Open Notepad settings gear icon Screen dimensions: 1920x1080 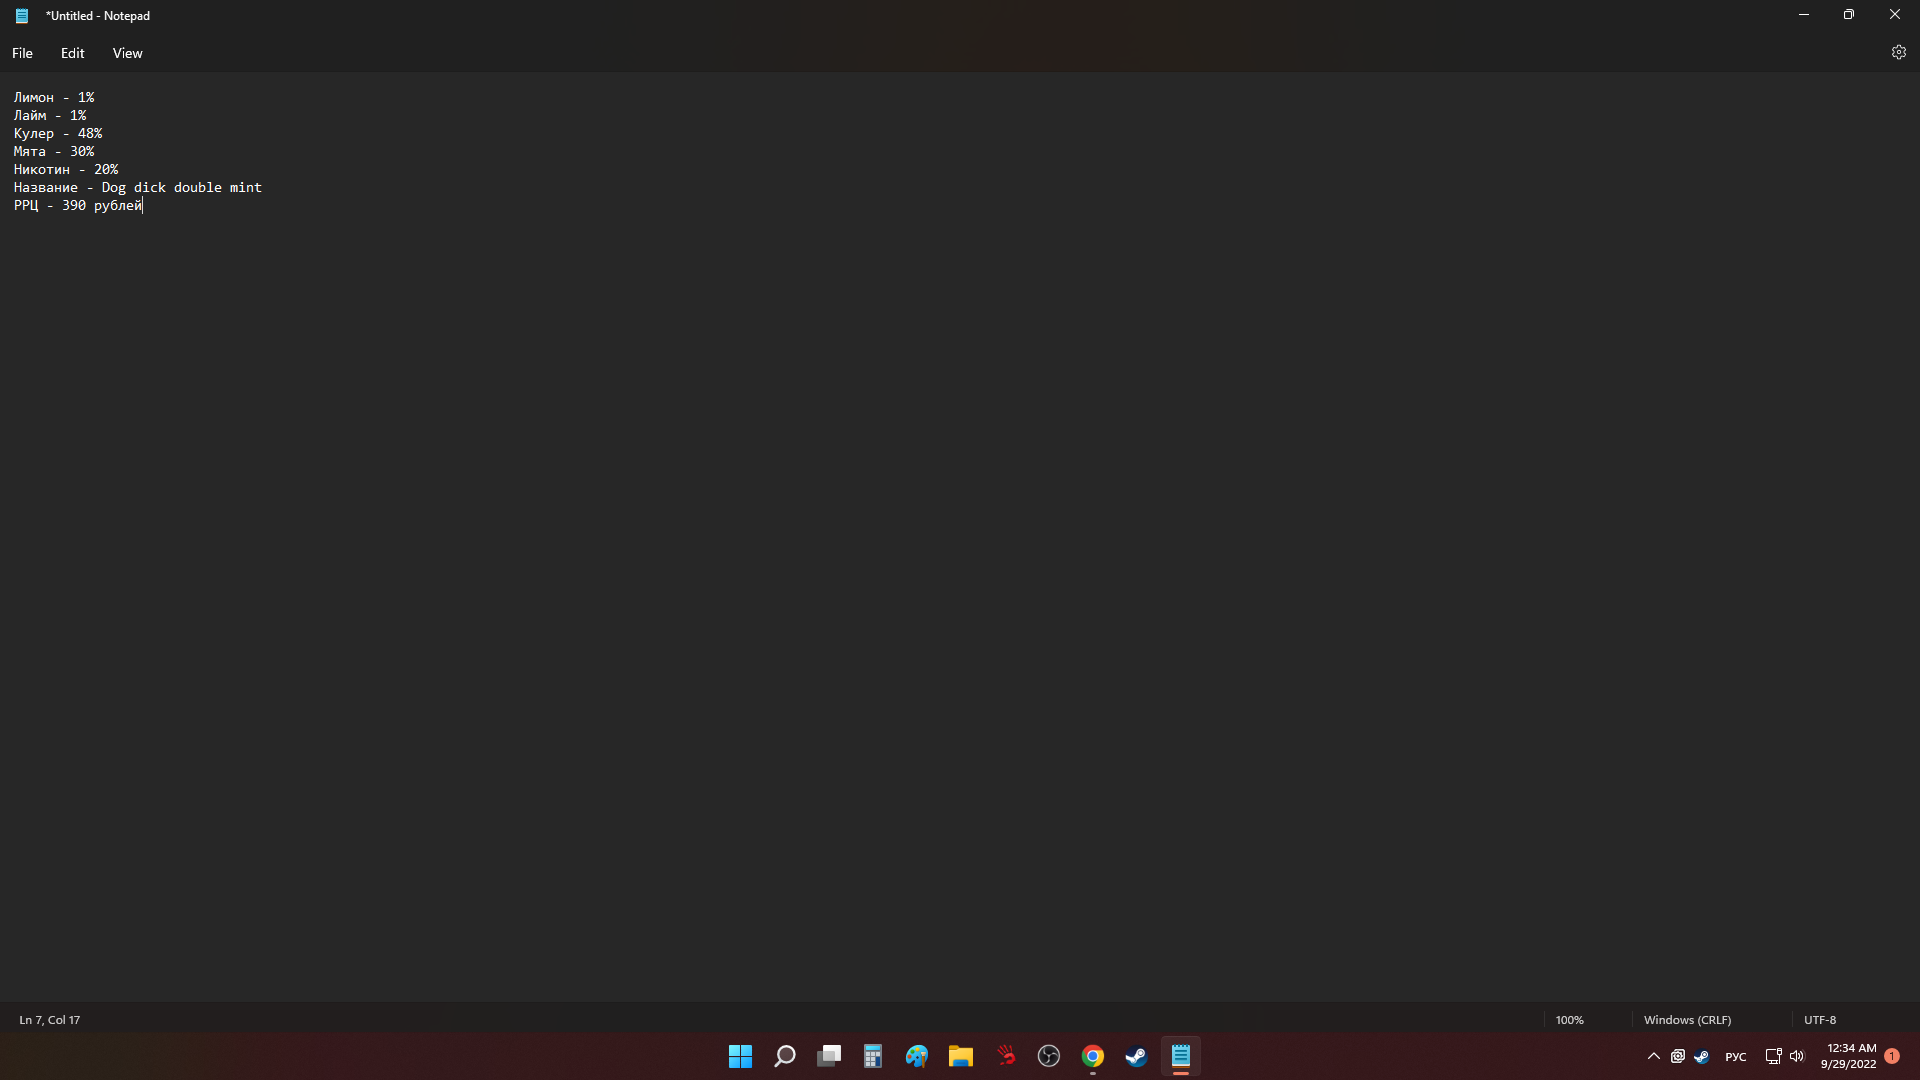tap(1898, 53)
